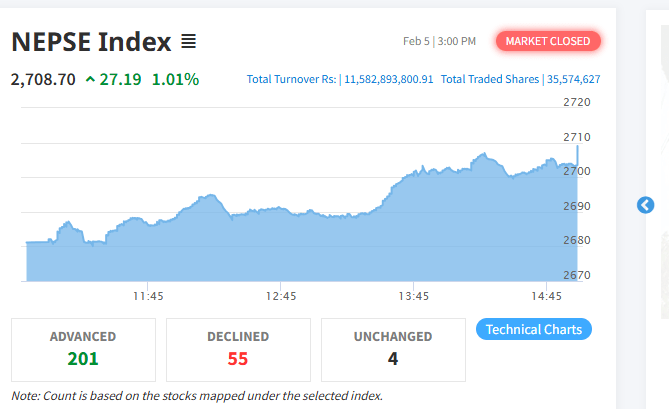Select the DECLINED 55 box
Image resolution: width=669 pixels, height=409 pixels.
click(x=238, y=350)
